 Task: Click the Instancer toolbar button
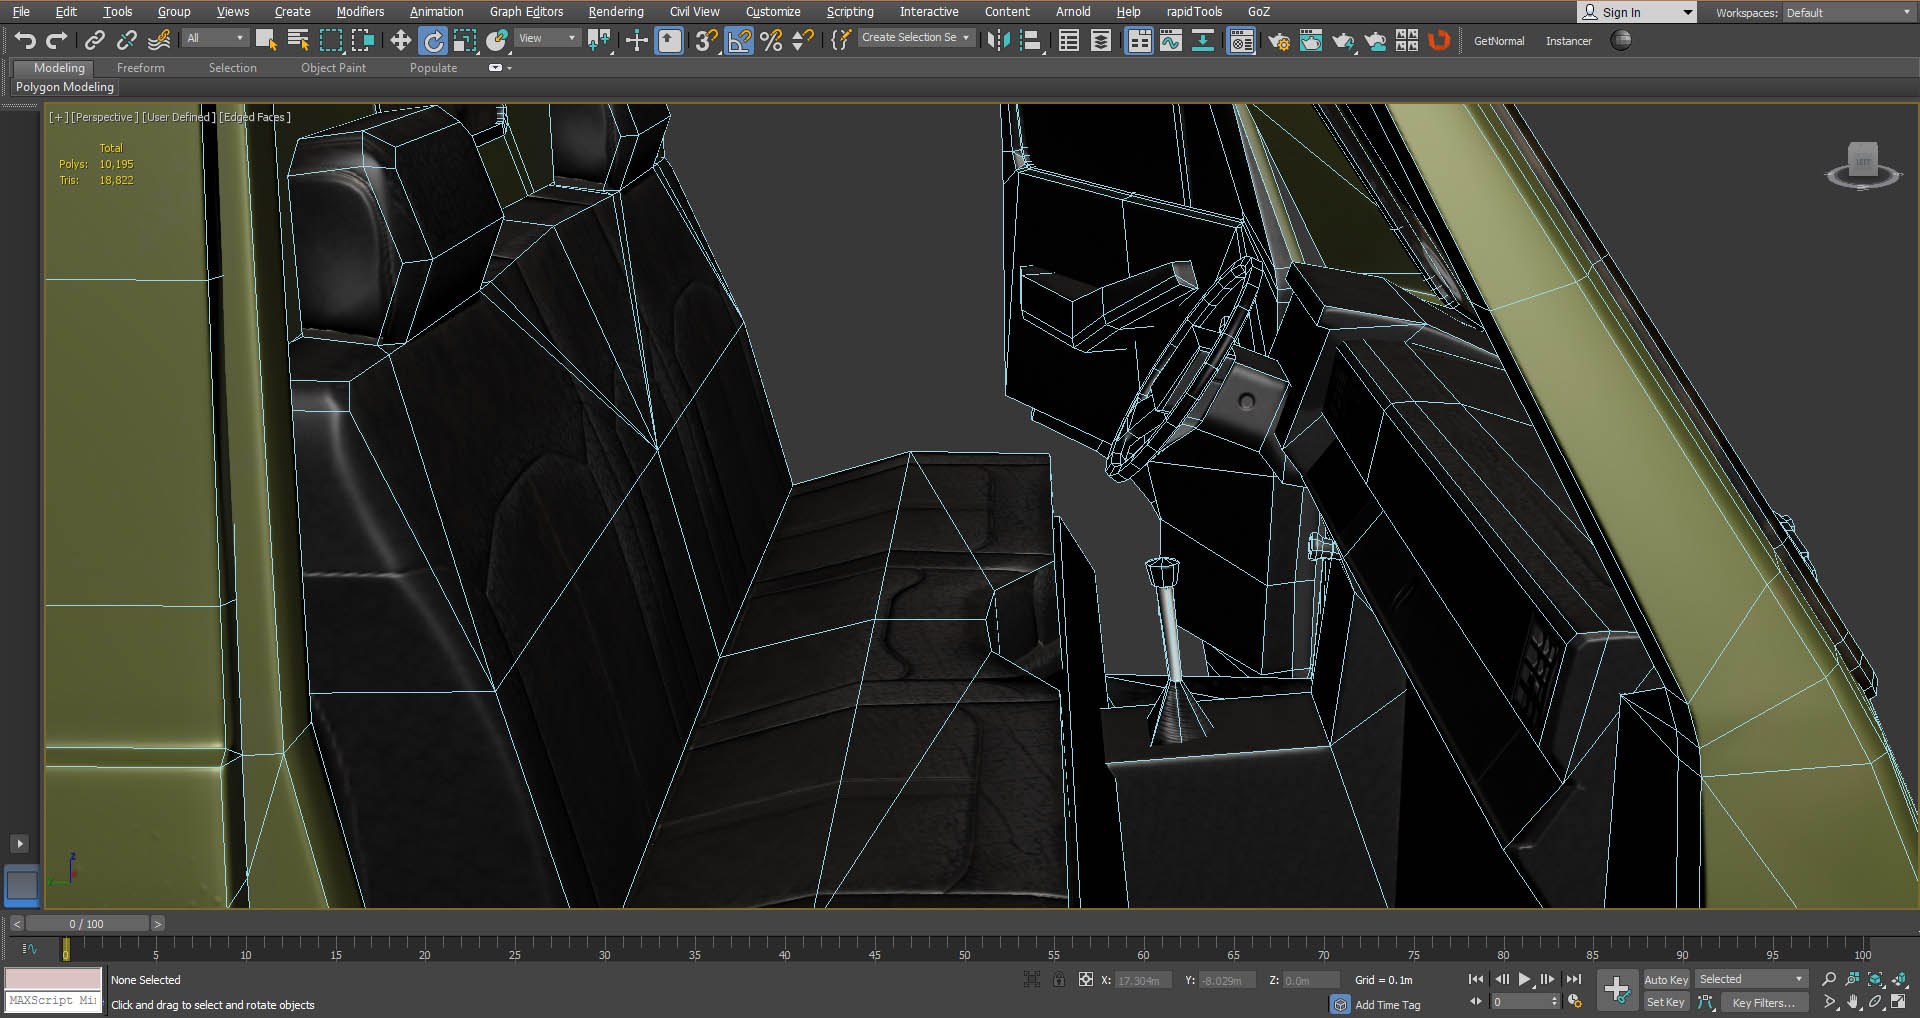point(1568,41)
